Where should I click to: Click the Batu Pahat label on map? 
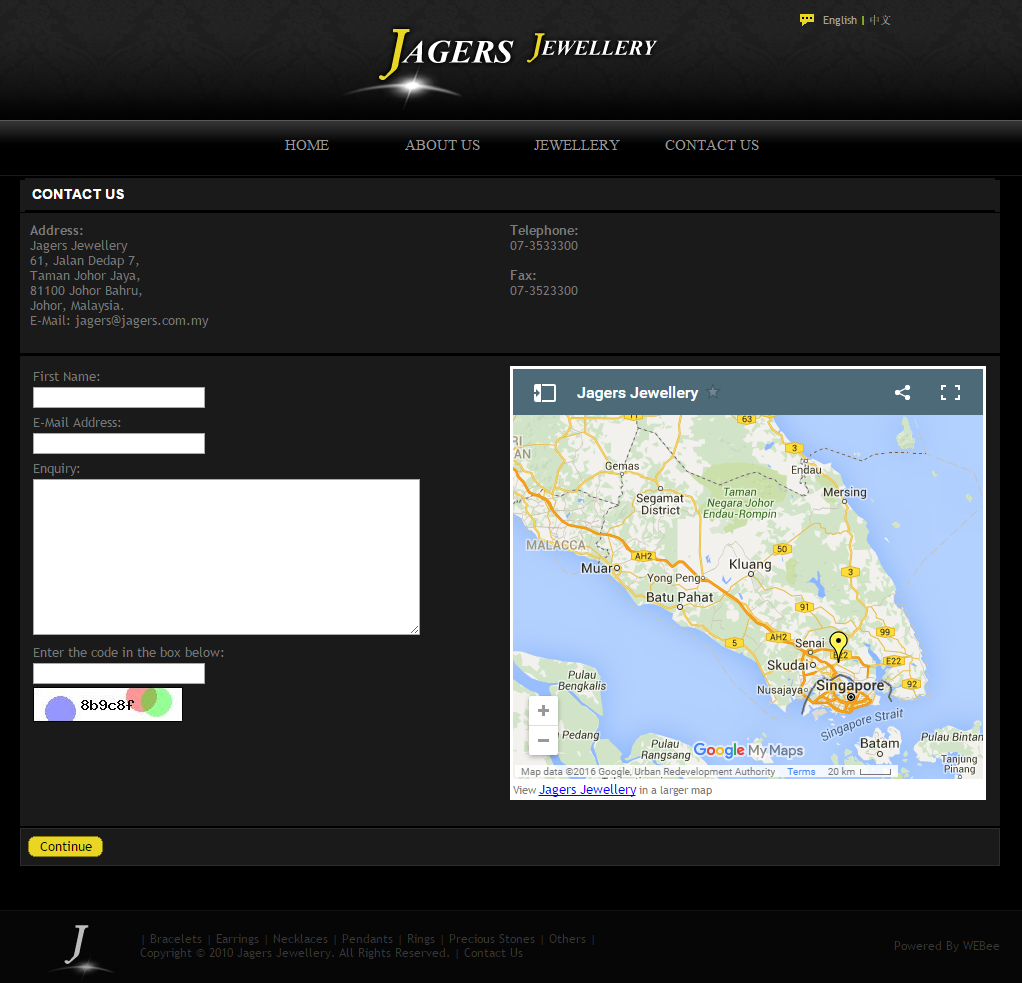point(679,596)
